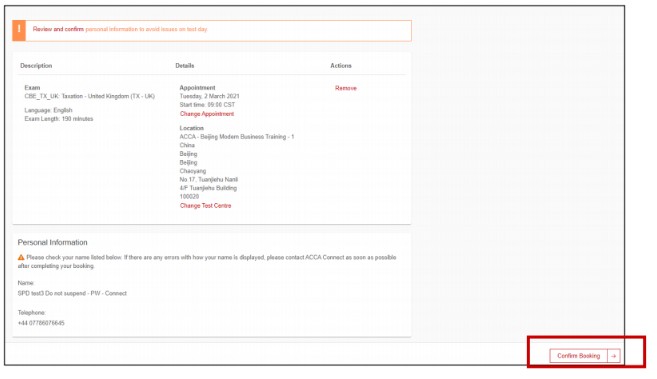Click the Exam Length 190 minutes text

[59, 119]
